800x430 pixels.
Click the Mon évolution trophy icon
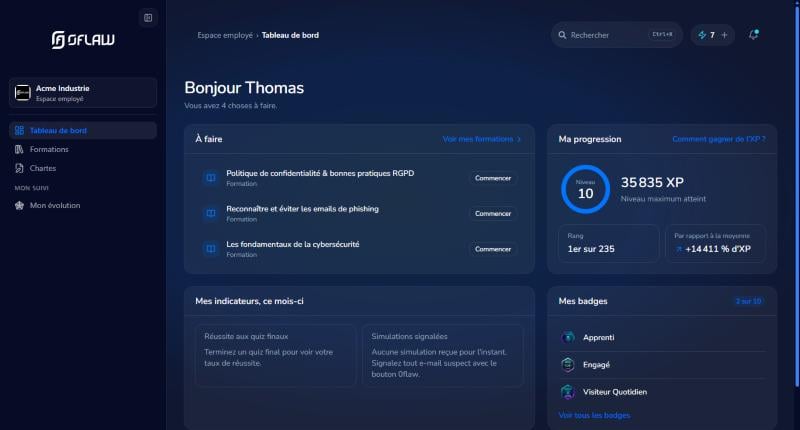coord(19,206)
